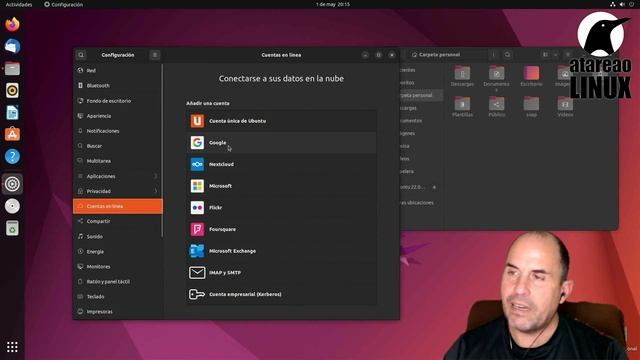Open the hamburger menu in Configuración
The image size is (640, 360).
coord(155,55)
